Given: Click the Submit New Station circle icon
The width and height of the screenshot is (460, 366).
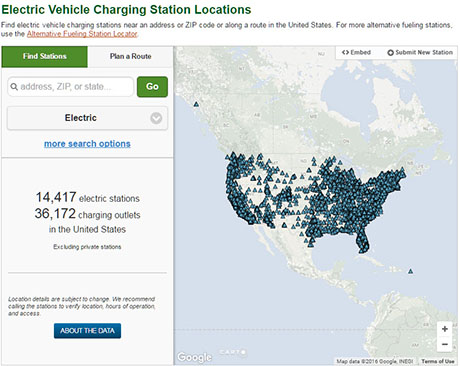Looking at the screenshot, I should tap(390, 53).
